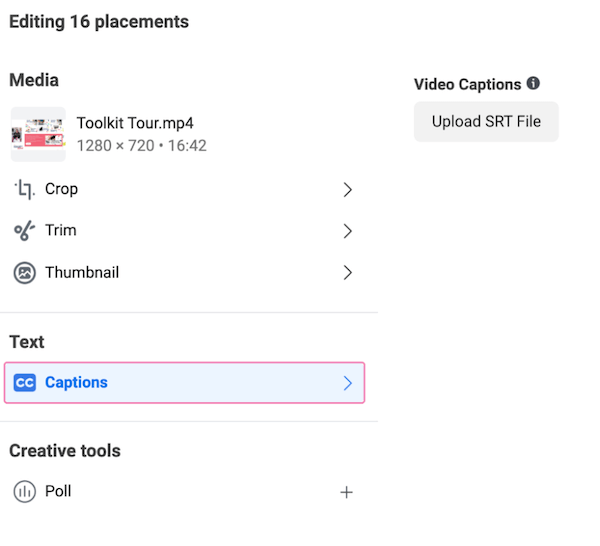
Task: Click the Video Captions heading text
Action: pyautogui.click(x=468, y=84)
